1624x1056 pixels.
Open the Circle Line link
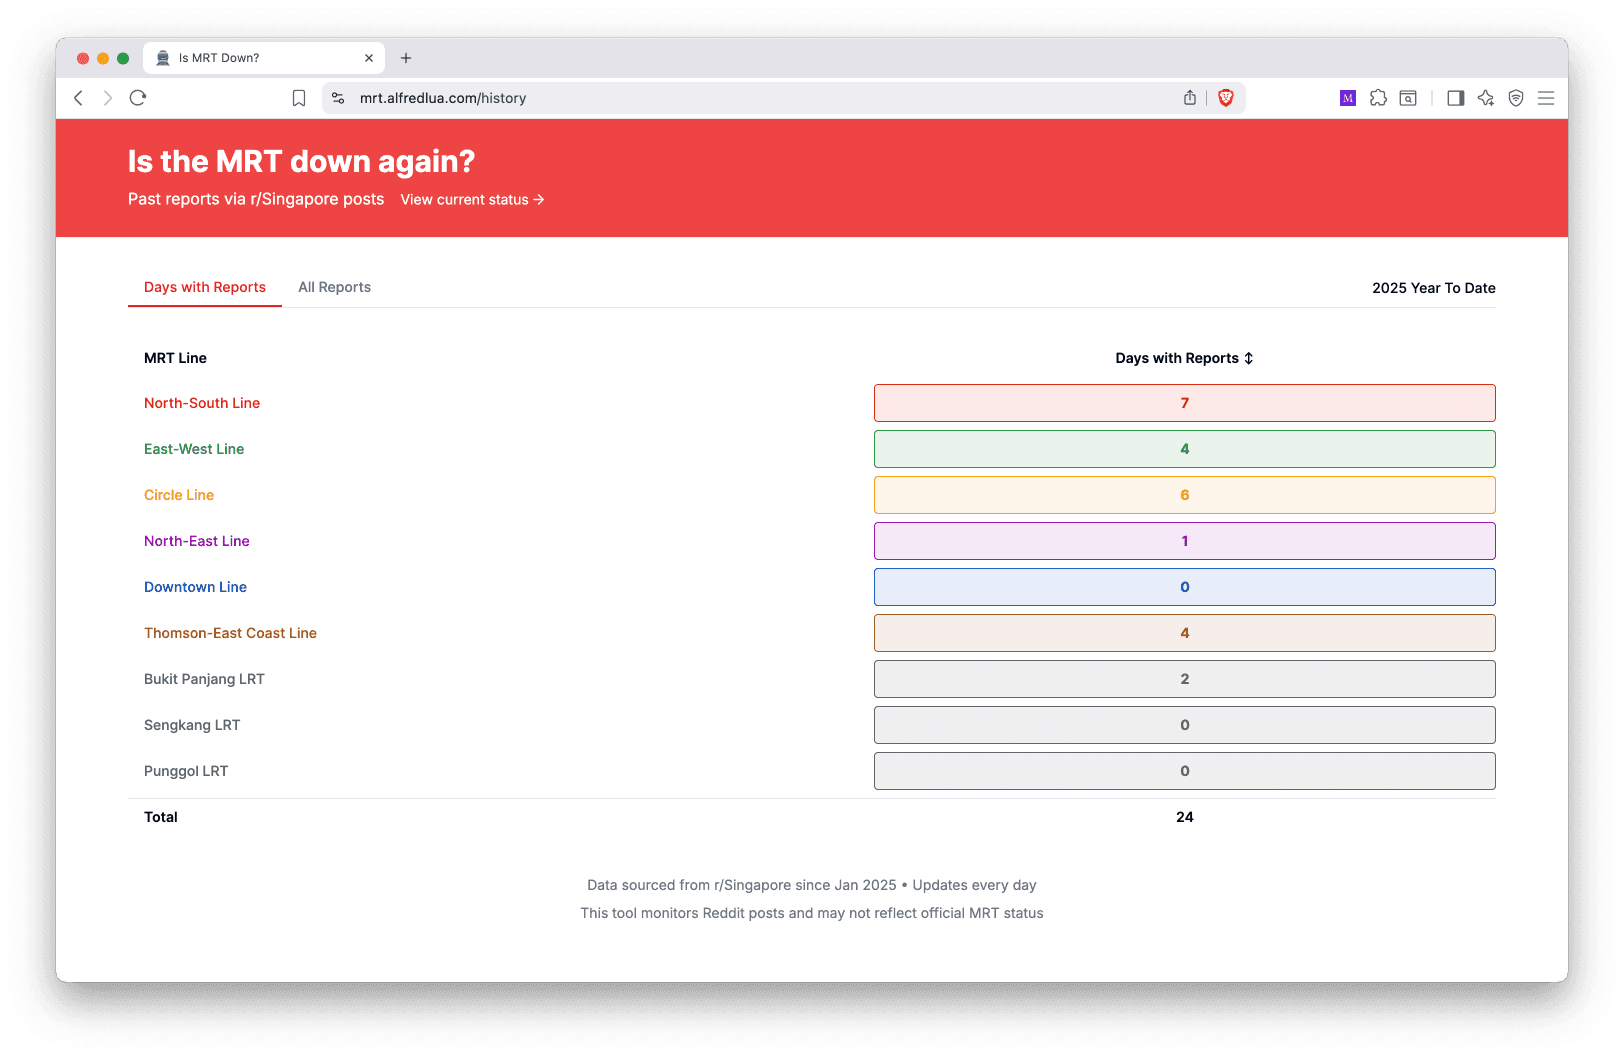click(179, 495)
